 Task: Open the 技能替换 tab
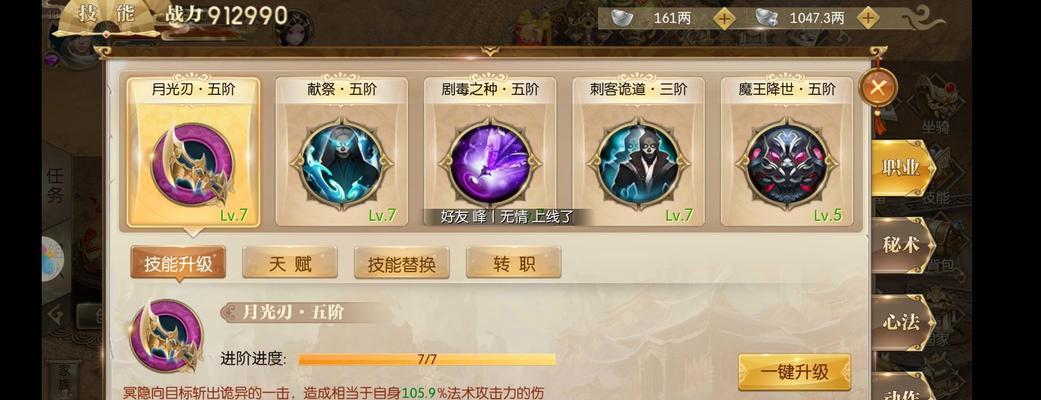click(x=402, y=264)
